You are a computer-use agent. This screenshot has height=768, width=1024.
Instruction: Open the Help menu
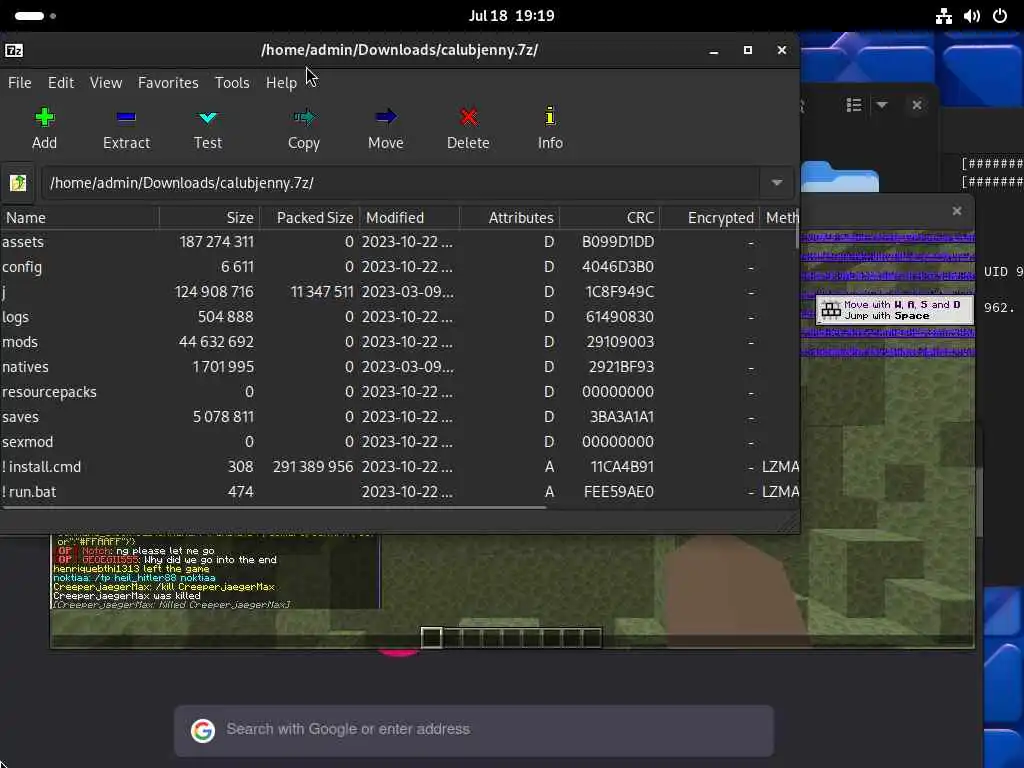point(281,83)
